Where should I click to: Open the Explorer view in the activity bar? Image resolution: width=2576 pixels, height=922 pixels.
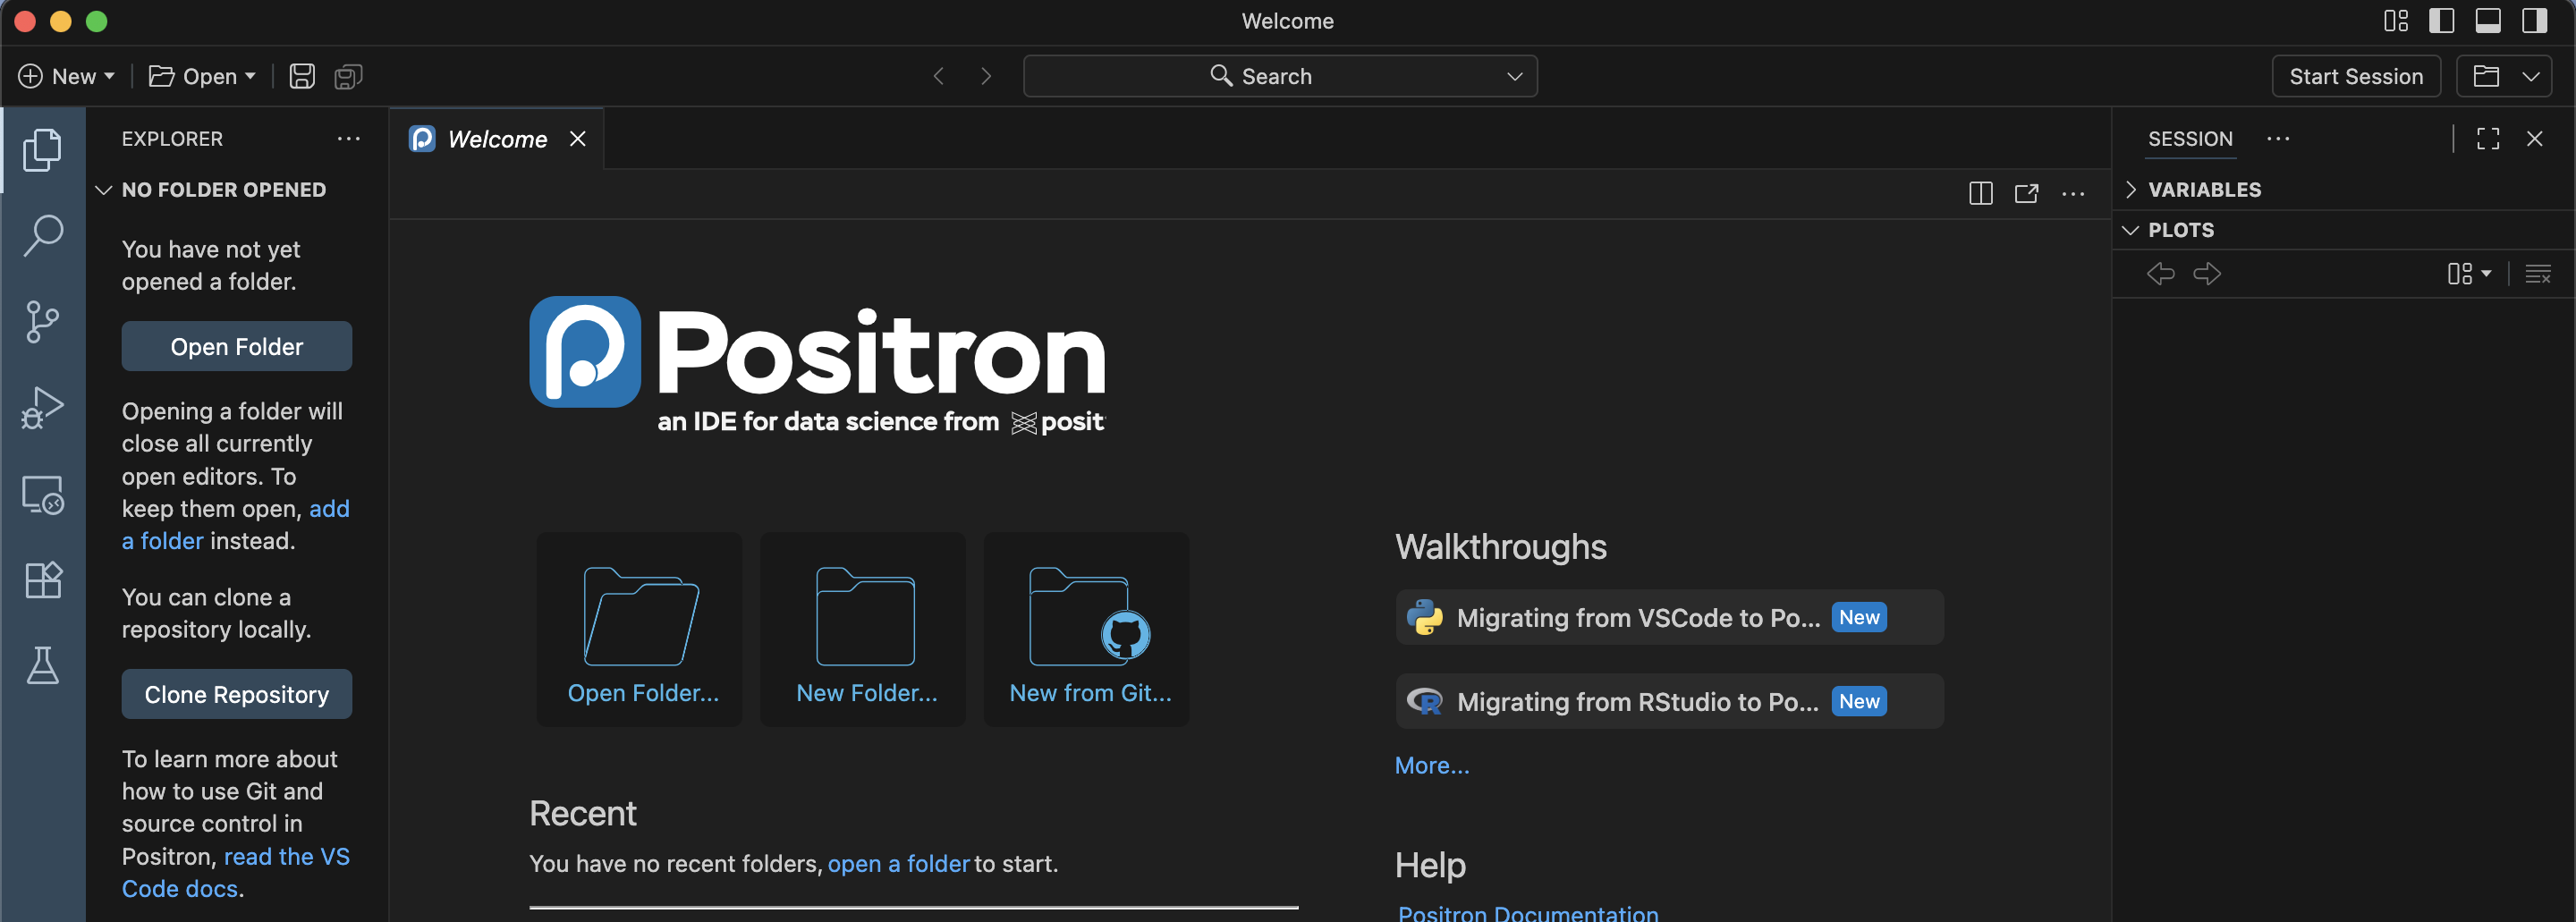click(x=42, y=149)
